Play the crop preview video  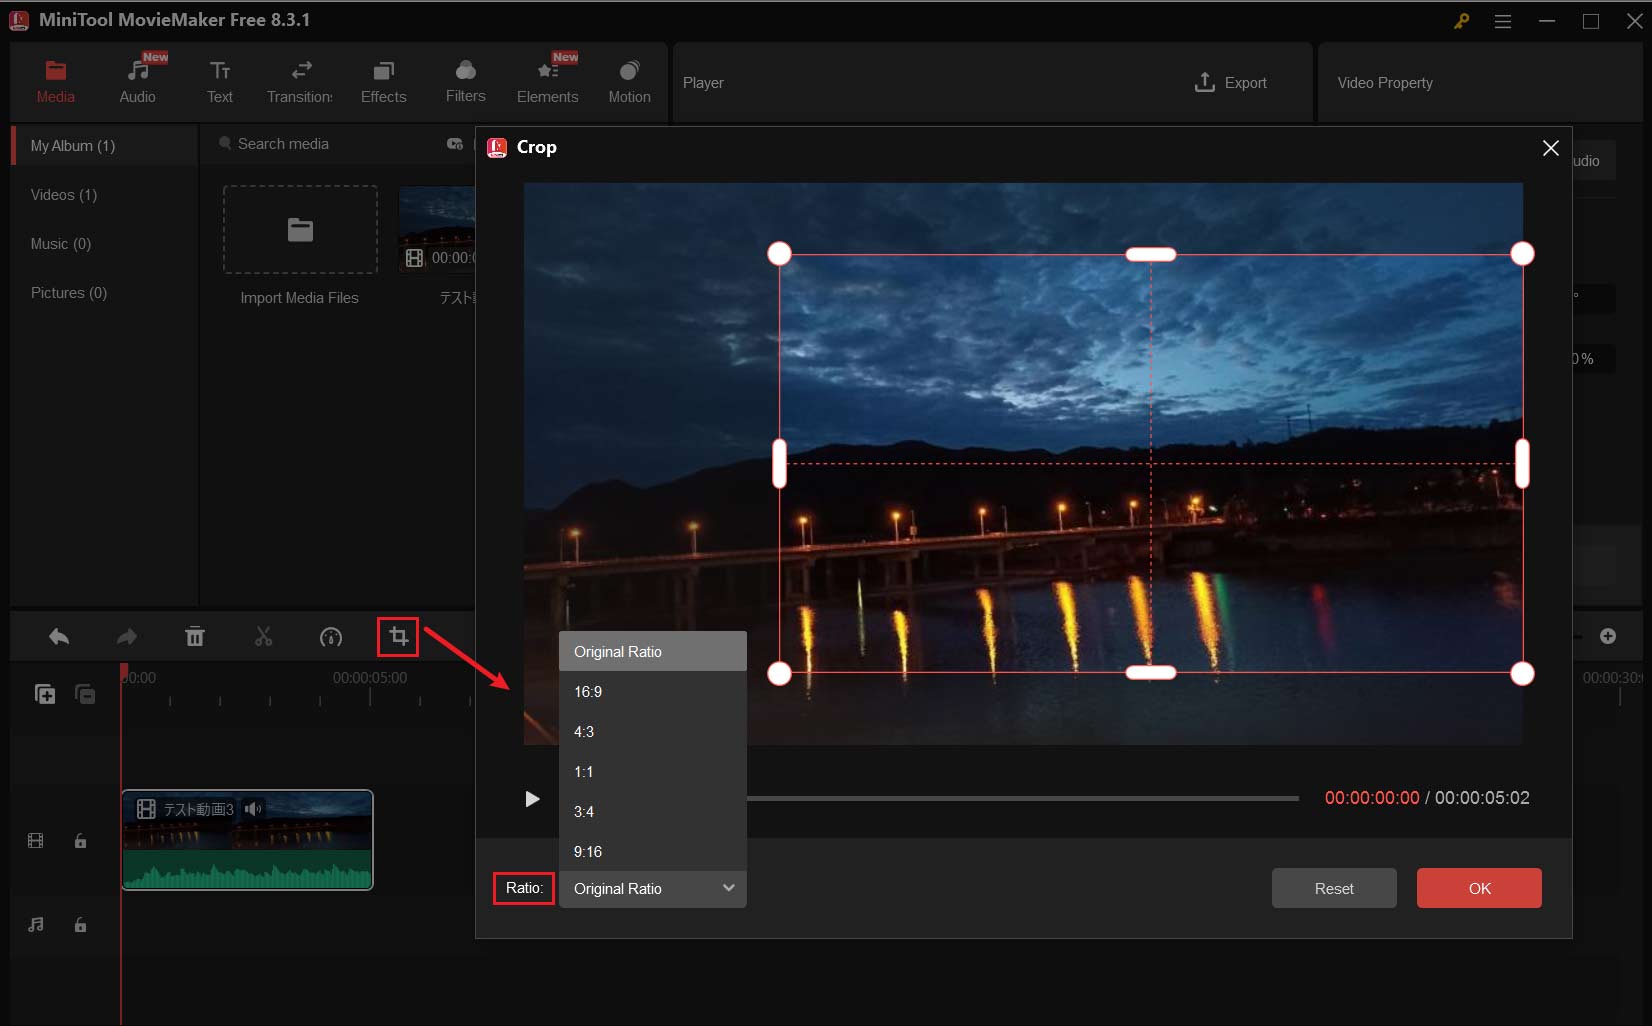(532, 798)
